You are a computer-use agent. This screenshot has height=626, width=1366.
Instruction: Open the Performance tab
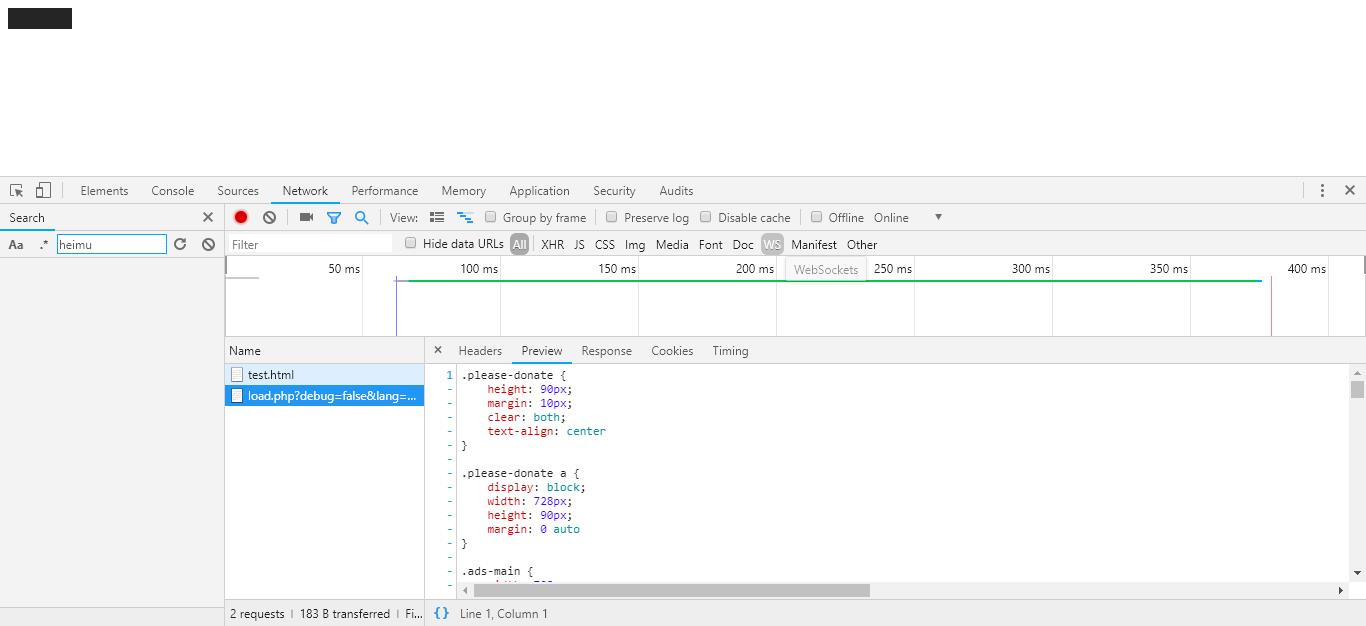(x=385, y=190)
